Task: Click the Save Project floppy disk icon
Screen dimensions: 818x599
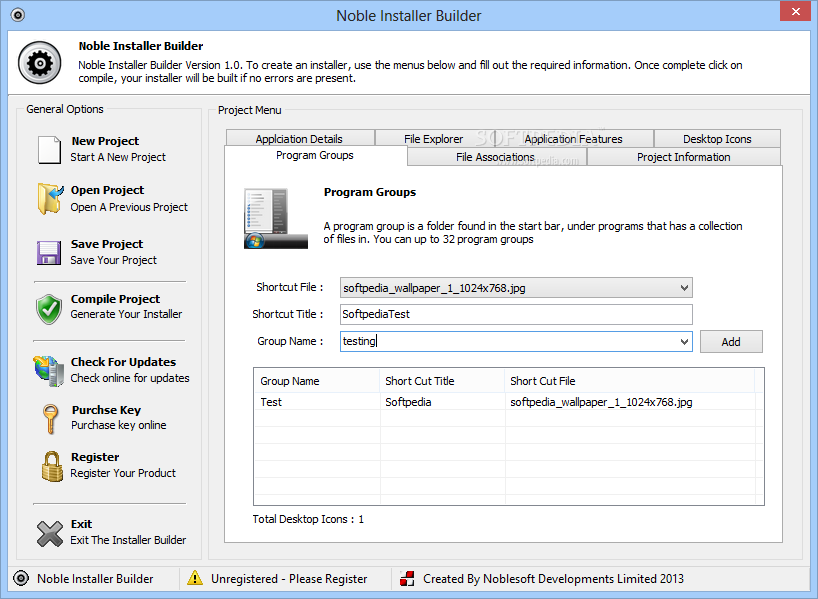Action: [49, 253]
